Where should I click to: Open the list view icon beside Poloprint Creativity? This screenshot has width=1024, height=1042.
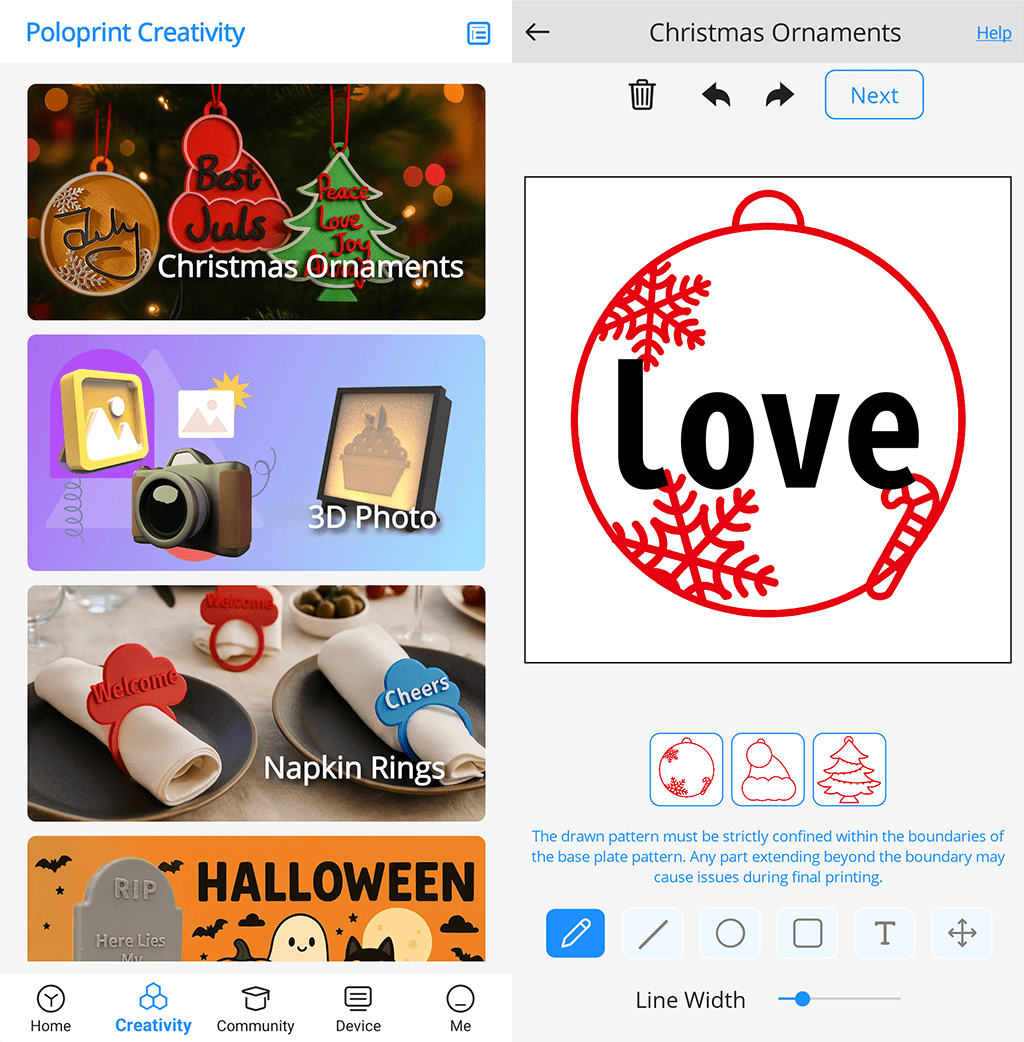[478, 33]
